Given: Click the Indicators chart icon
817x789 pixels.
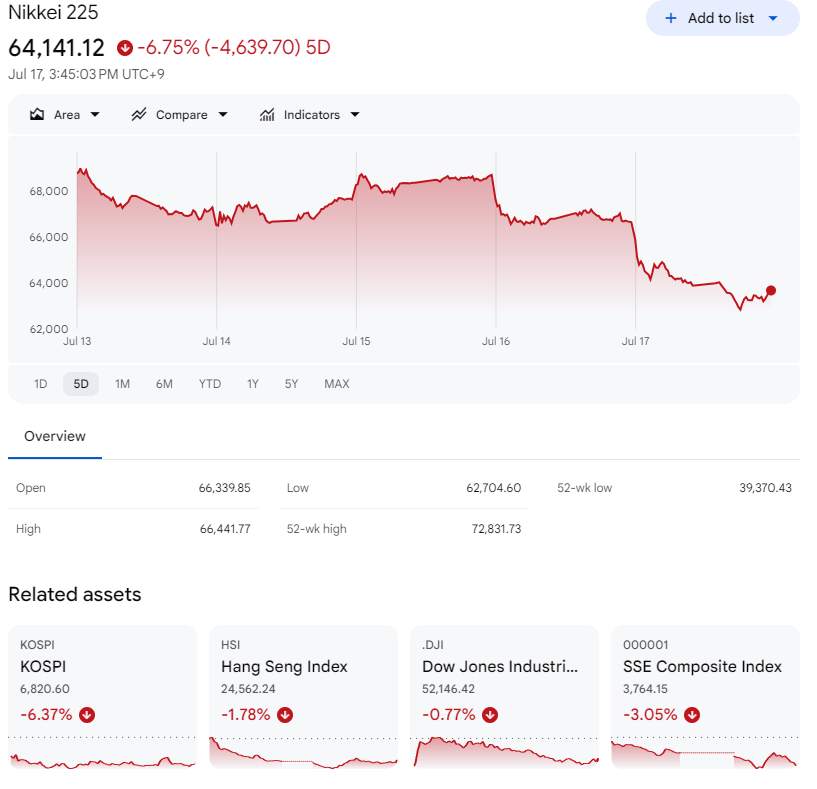Looking at the screenshot, I should [267, 115].
